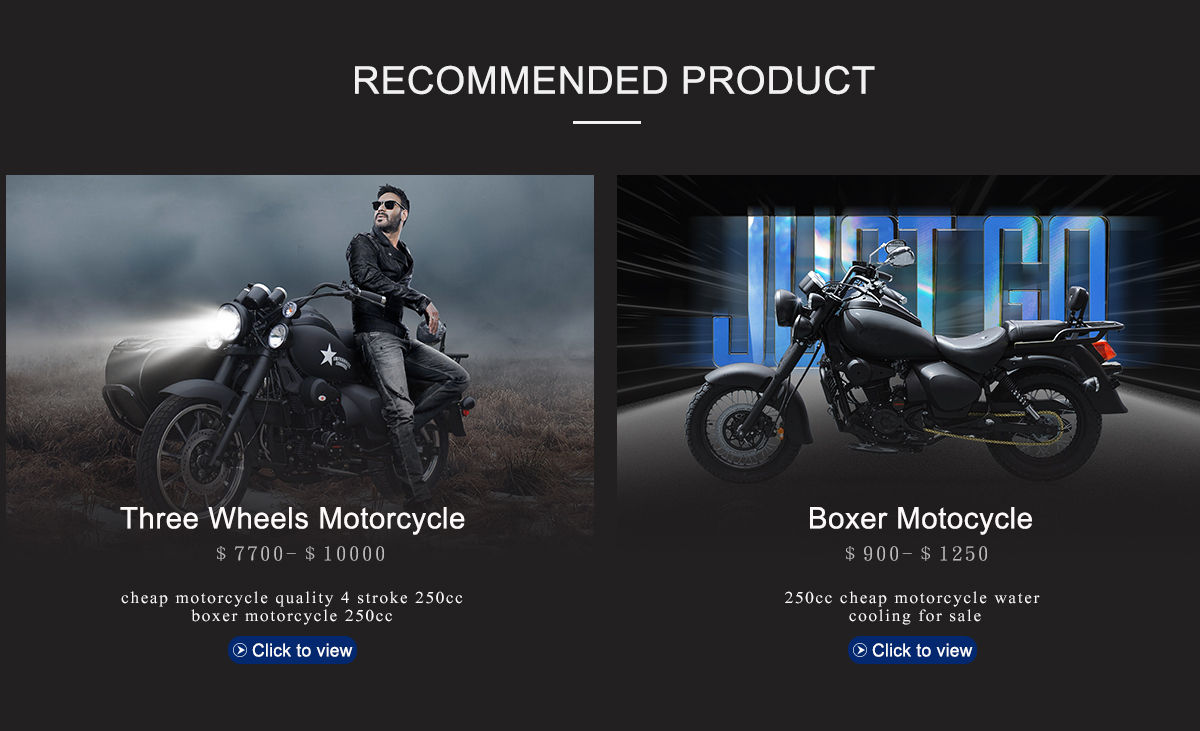The height and width of the screenshot is (731, 1200).
Task: Click the red tail light on the Boxer motorcycle
Action: point(1104,350)
